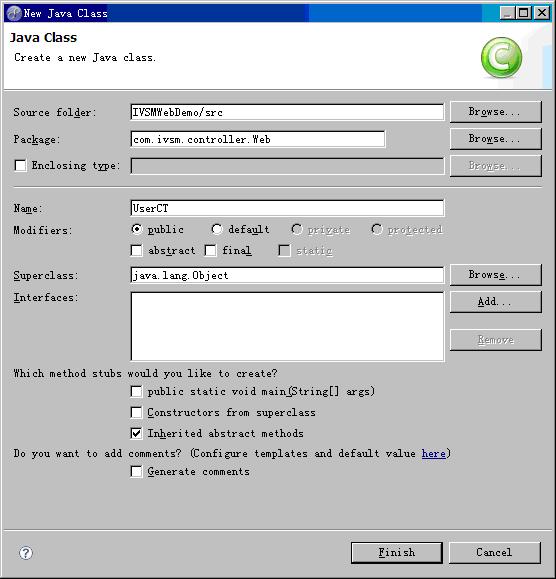Screen dimensions: 556x579
Task: Click the Source folder text field
Action: pos(287,112)
